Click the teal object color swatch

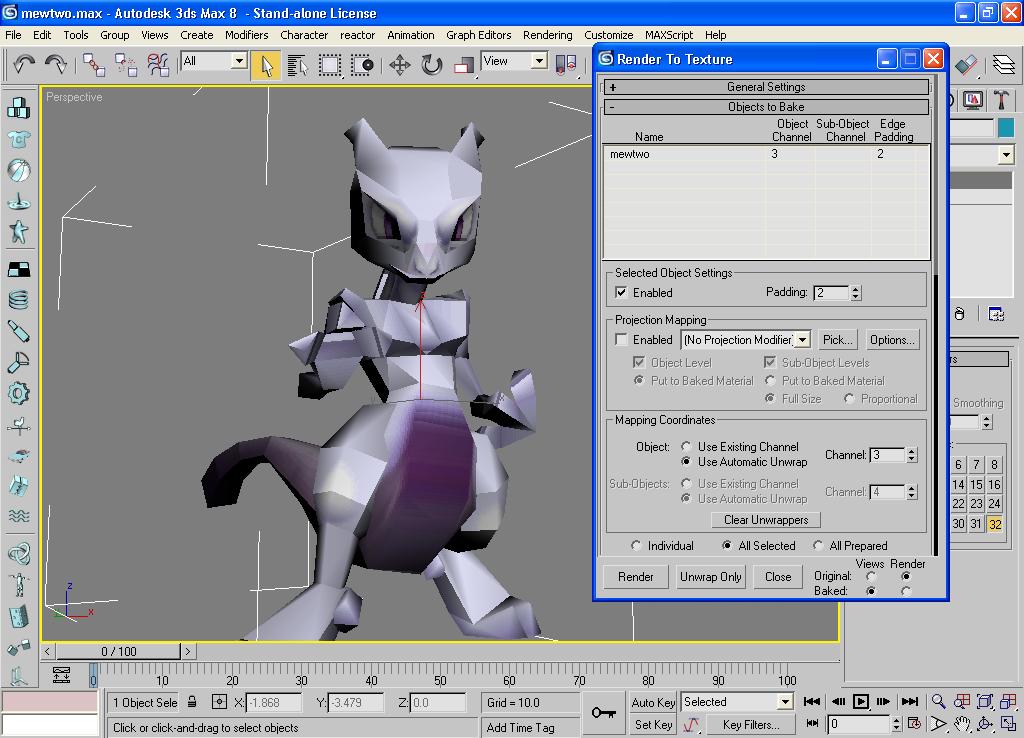(x=1004, y=128)
